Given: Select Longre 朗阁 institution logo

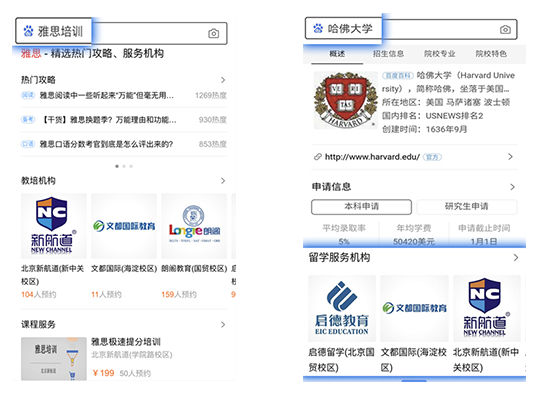Looking at the screenshot, I should pyautogui.click(x=194, y=226).
